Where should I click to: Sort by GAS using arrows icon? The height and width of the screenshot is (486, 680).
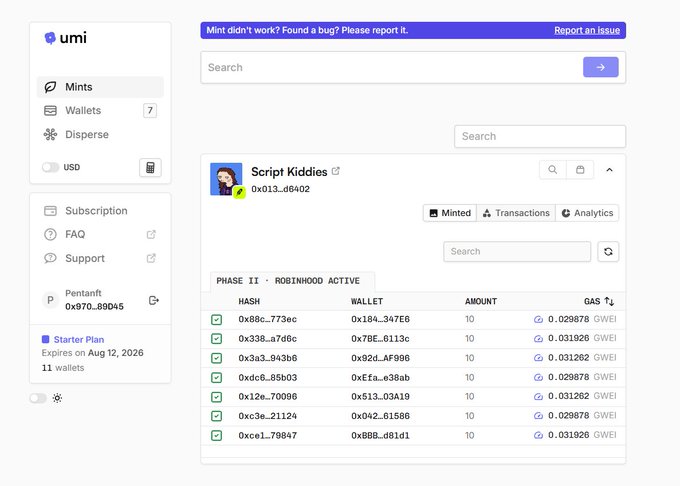[x=609, y=301]
